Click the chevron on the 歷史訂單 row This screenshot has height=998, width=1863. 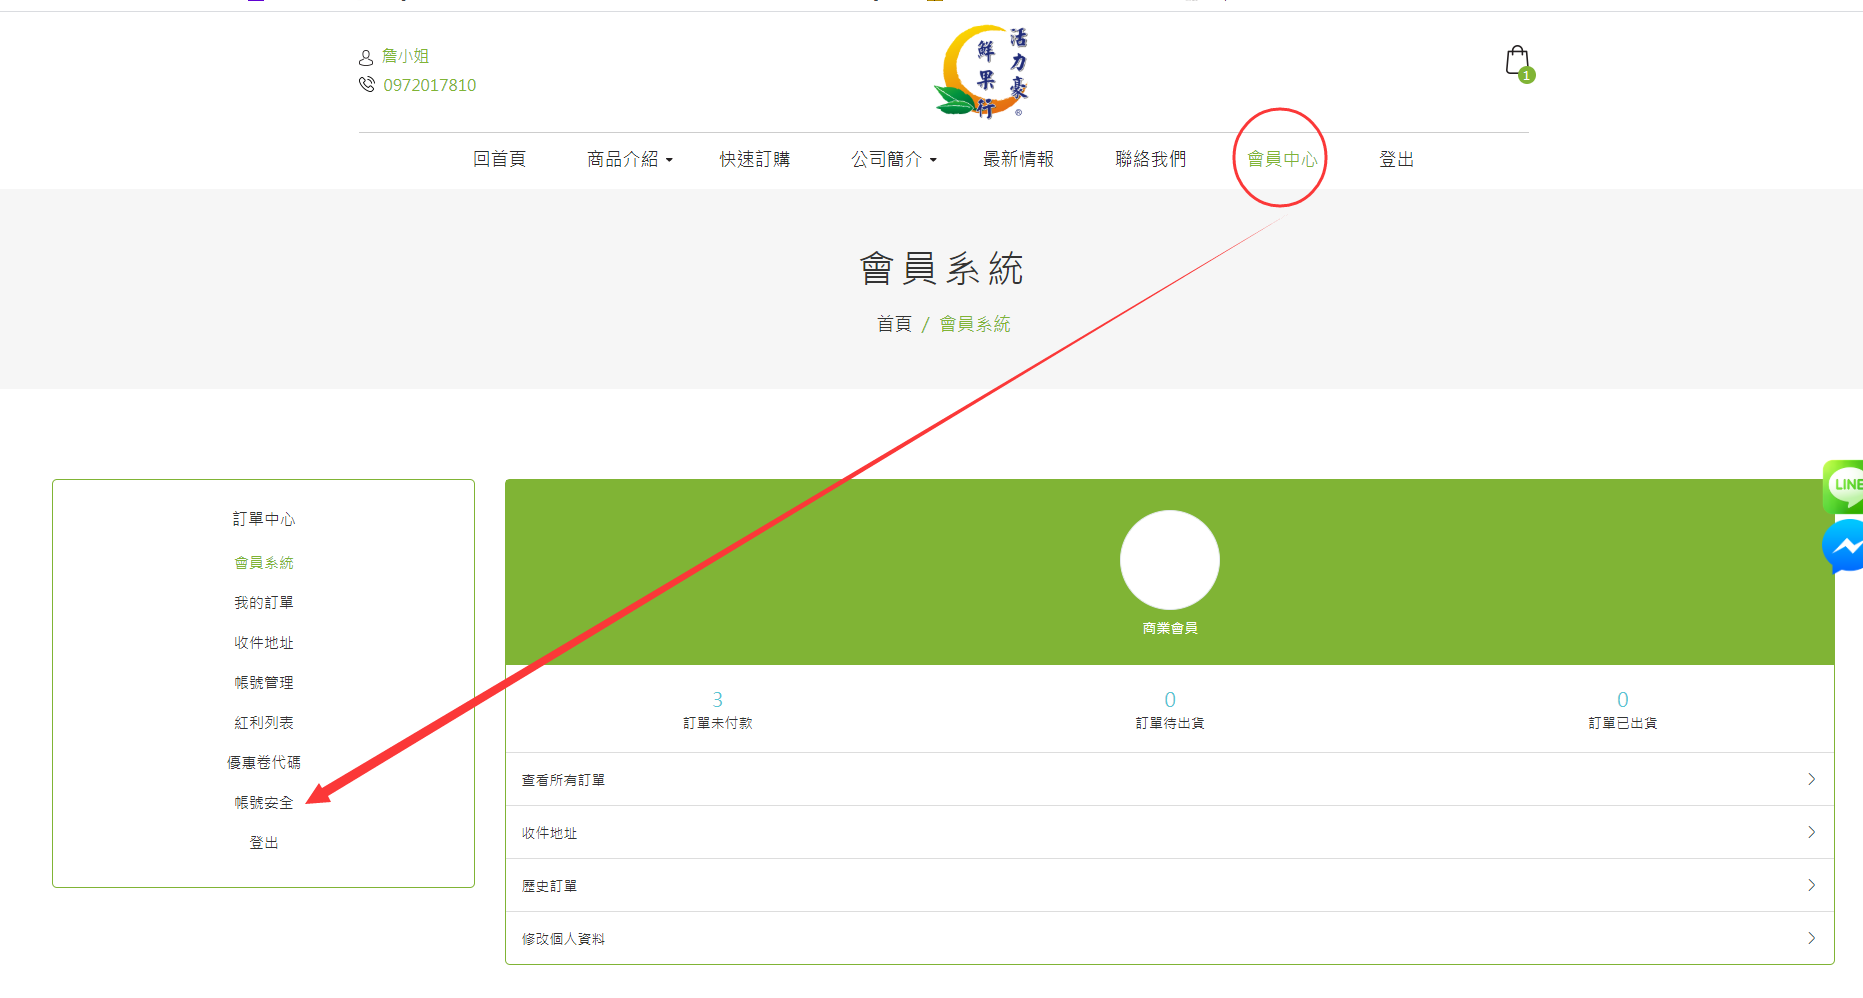[x=1811, y=885]
